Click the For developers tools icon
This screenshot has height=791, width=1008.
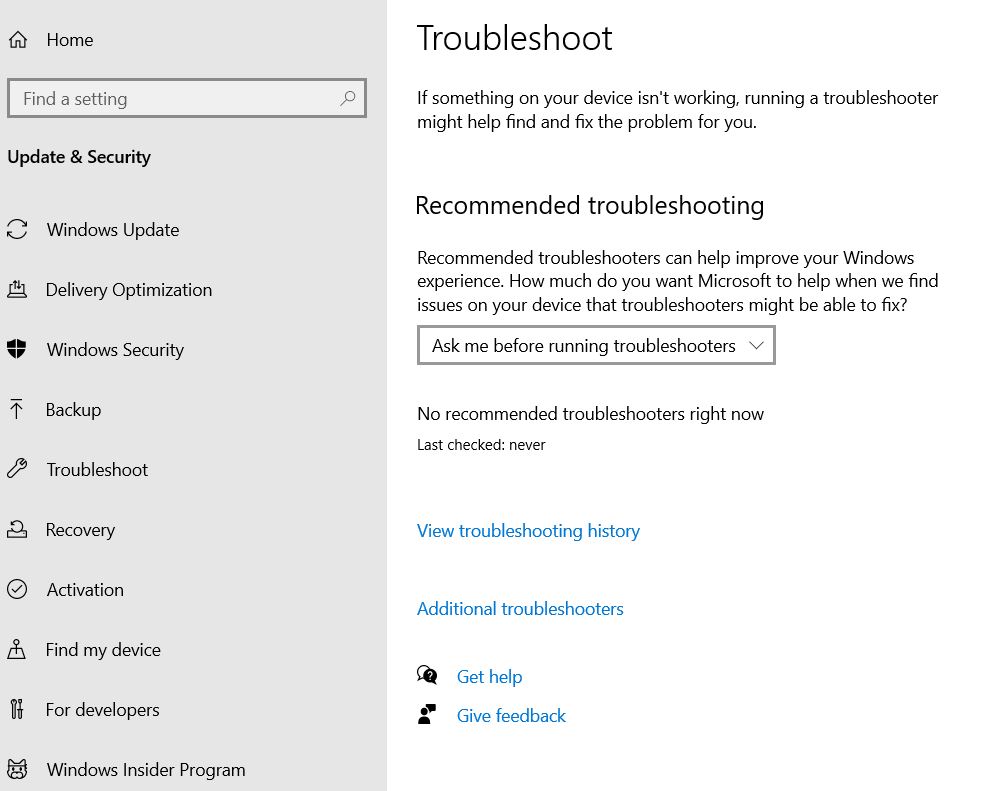click(17, 709)
